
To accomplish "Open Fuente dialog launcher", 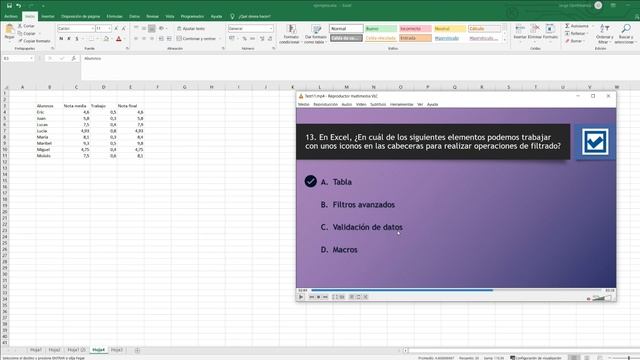I will (127, 49).
